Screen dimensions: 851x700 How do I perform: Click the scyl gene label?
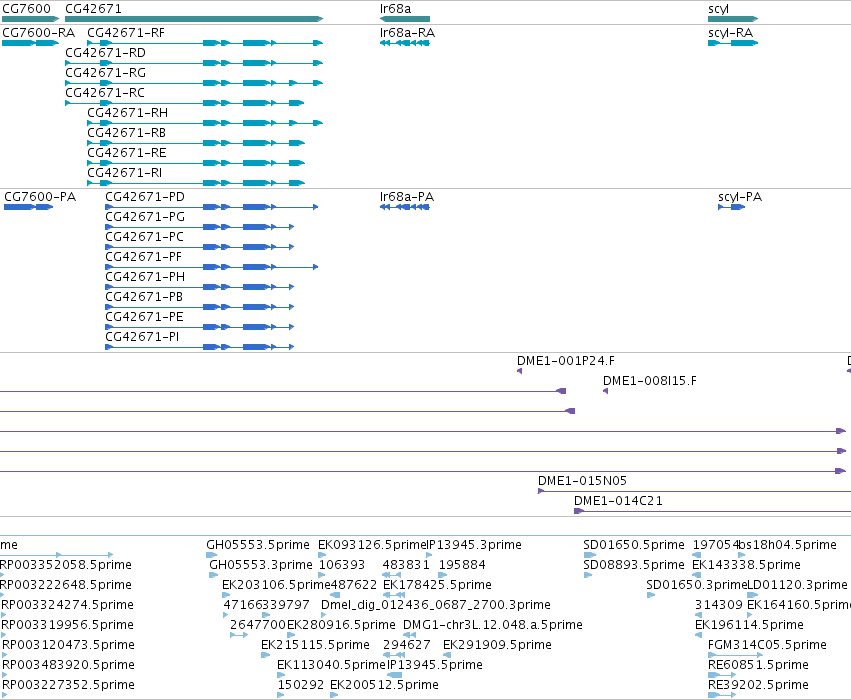[x=718, y=9]
